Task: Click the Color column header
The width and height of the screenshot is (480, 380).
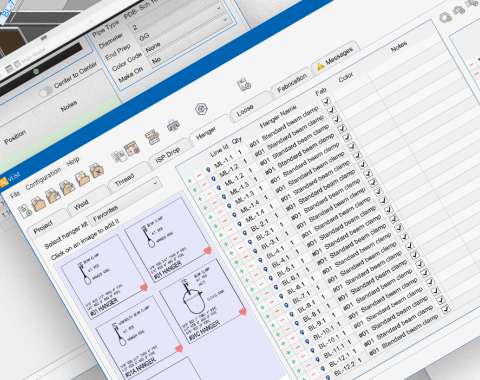Action: click(x=346, y=77)
